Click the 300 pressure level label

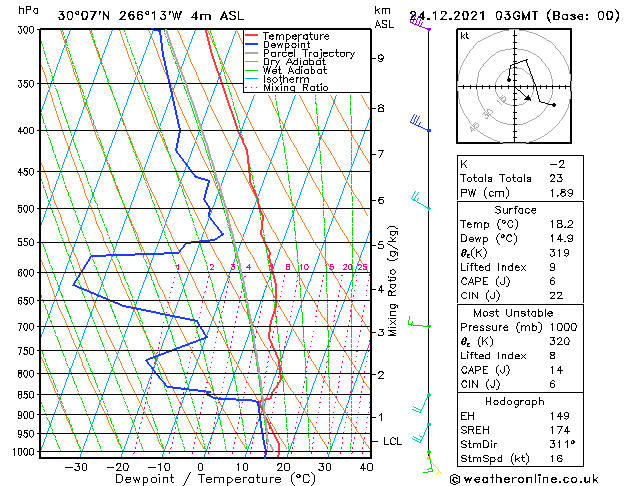click(28, 30)
